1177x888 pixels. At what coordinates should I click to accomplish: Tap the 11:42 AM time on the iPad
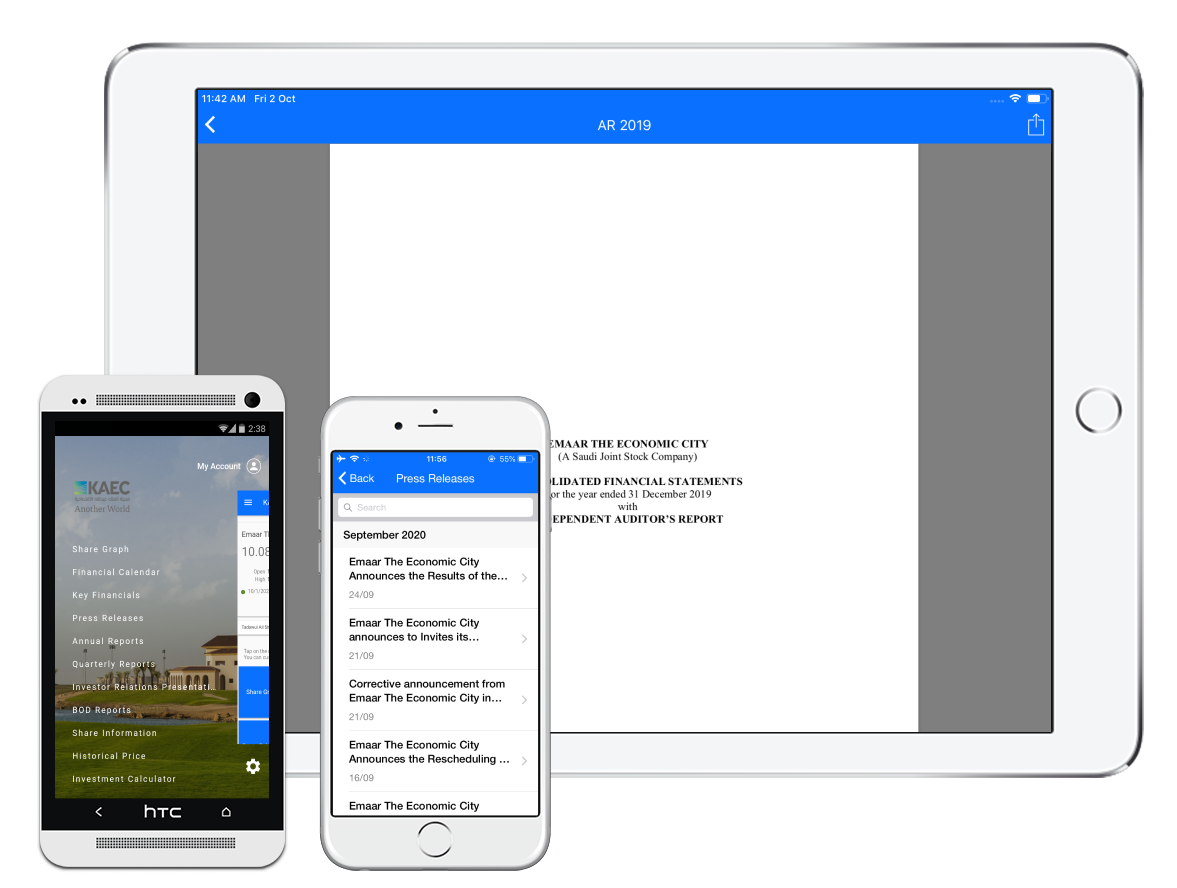[x=224, y=98]
